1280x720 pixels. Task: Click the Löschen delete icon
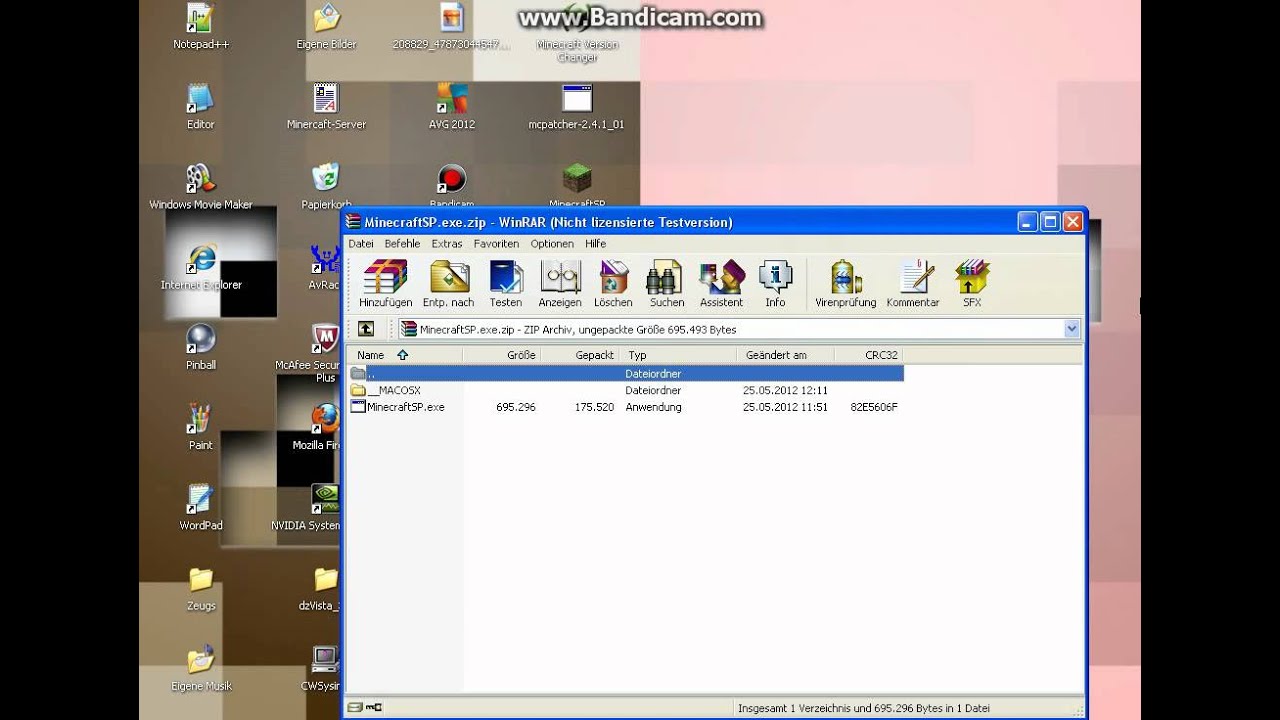click(x=613, y=283)
